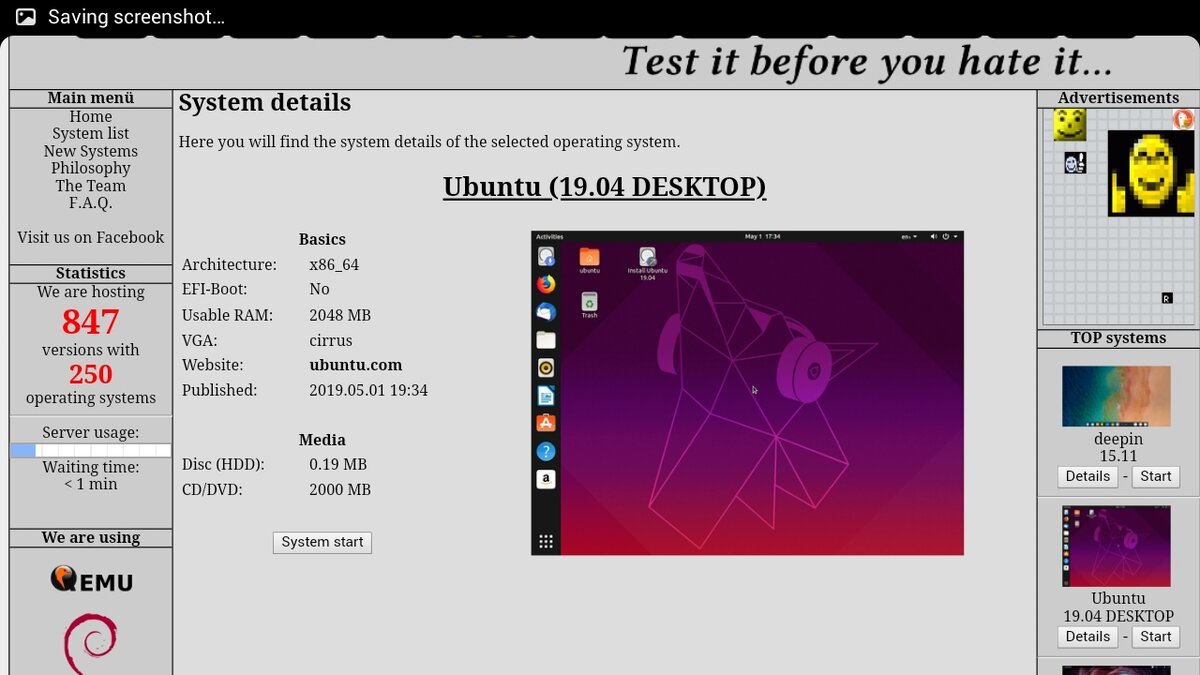
Task: Select the Trash desktop icon in the screenshot
Action: tap(590, 305)
